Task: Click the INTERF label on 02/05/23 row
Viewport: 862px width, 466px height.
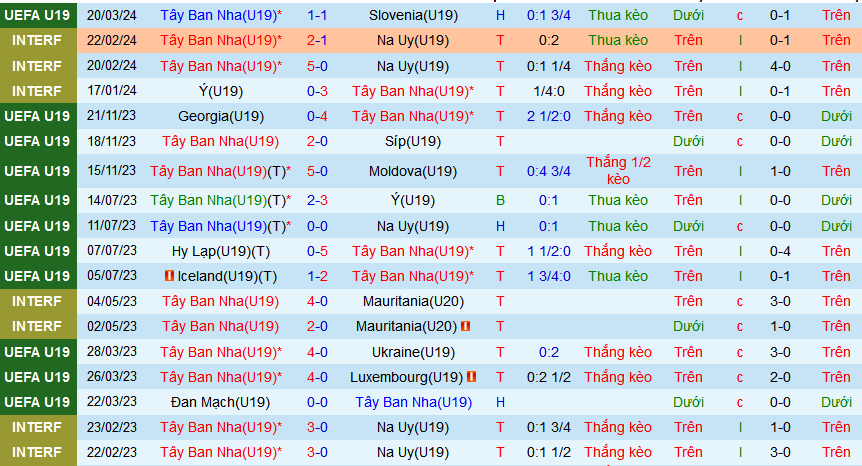Action: coord(37,326)
